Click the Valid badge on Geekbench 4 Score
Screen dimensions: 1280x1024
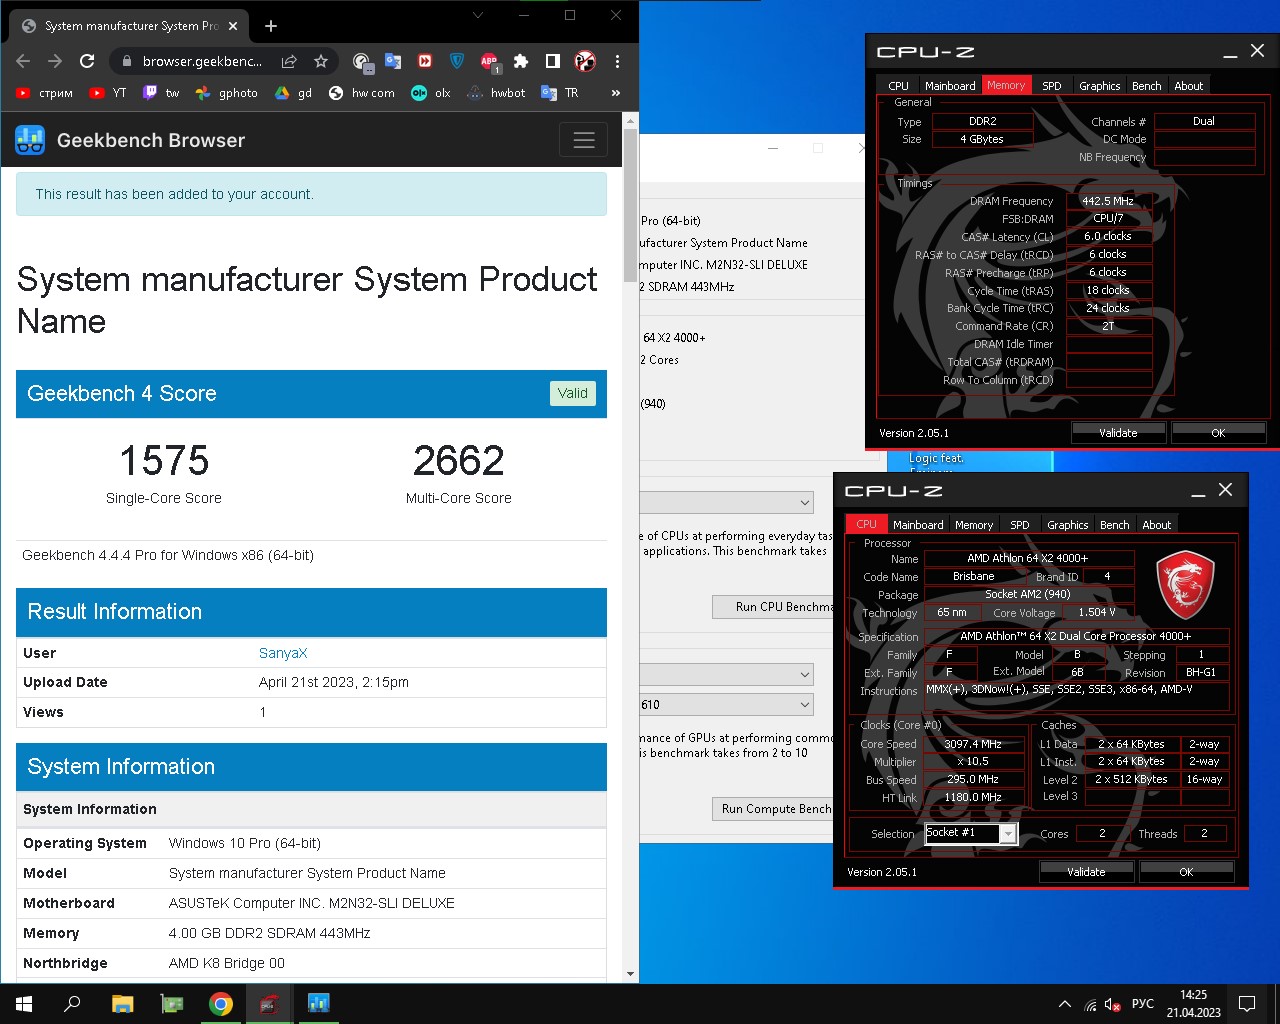coord(573,393)
